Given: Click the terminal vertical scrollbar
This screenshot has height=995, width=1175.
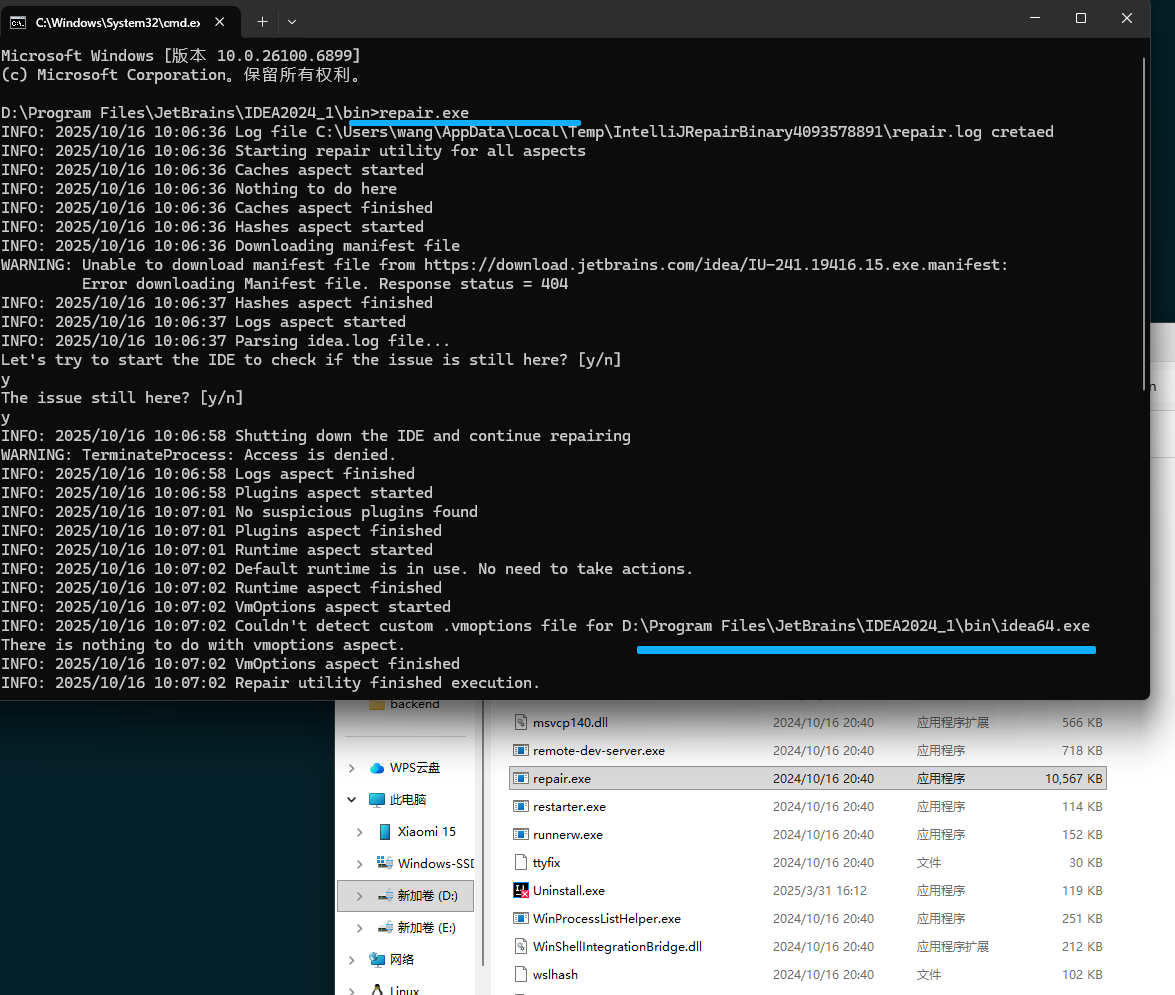Looking at the screenshot, I should click(x=1144, y=225).
